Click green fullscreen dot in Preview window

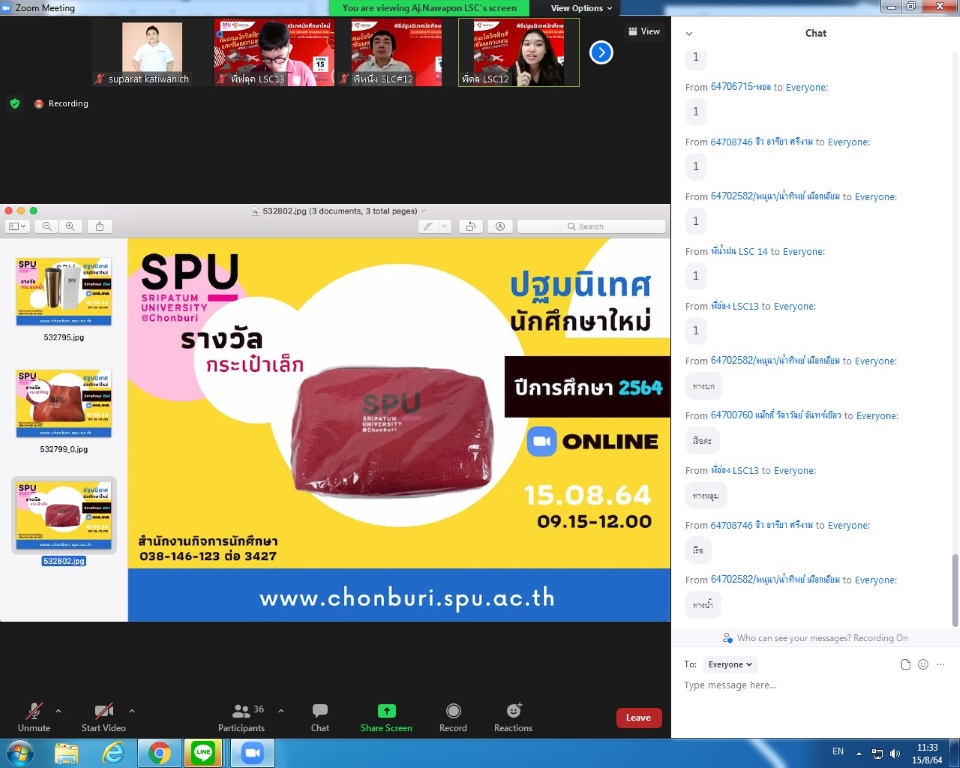(34, 211)
